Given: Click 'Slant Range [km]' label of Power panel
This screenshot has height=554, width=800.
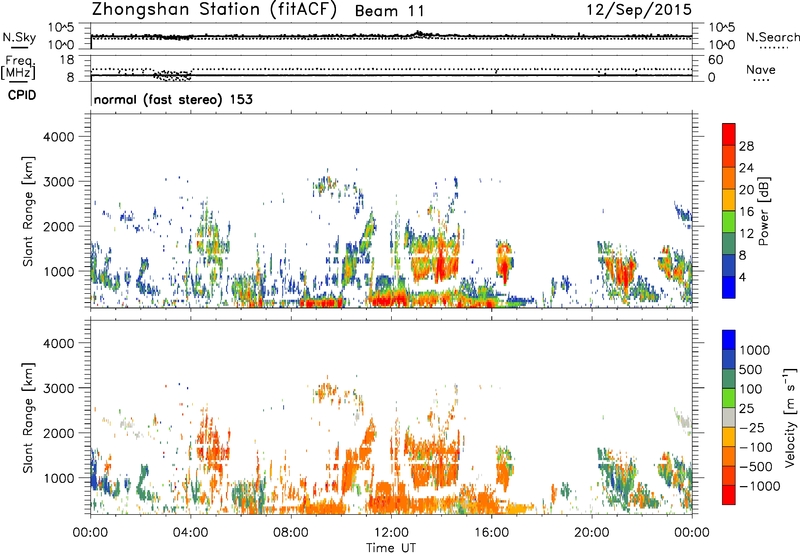Looking at the screenshot, I should point(28,212).
